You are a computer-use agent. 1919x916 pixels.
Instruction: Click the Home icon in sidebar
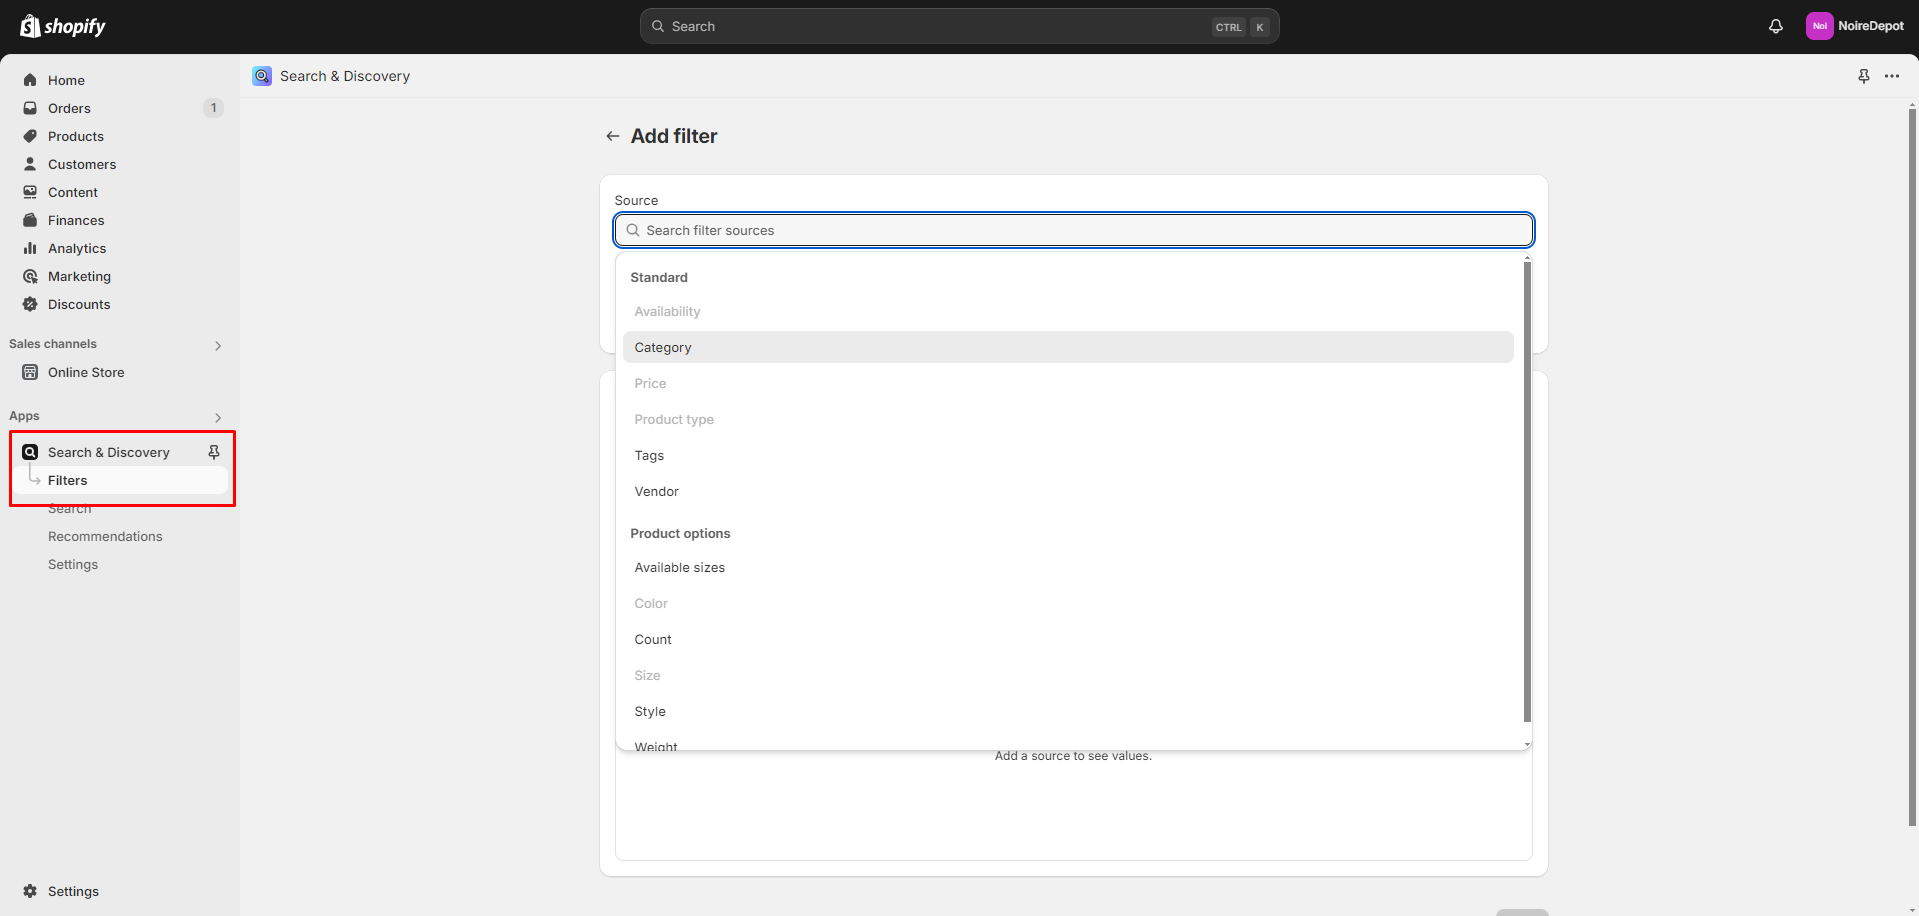point(30,79)
